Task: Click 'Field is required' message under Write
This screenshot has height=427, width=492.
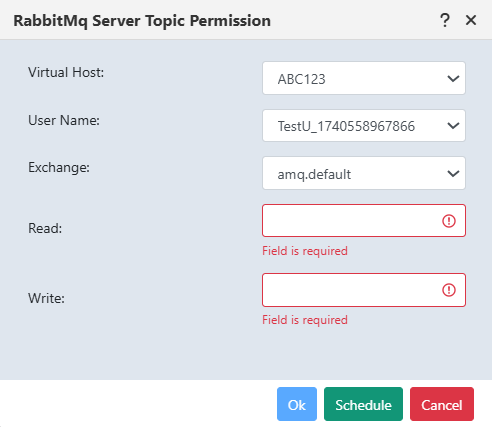Action: [x=305, y=320]
